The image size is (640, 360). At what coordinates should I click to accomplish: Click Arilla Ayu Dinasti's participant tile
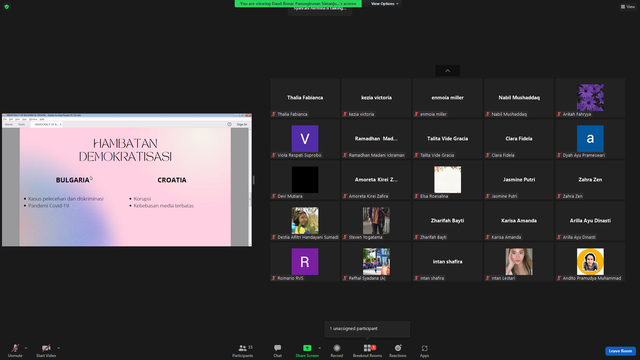coord(590,221)
